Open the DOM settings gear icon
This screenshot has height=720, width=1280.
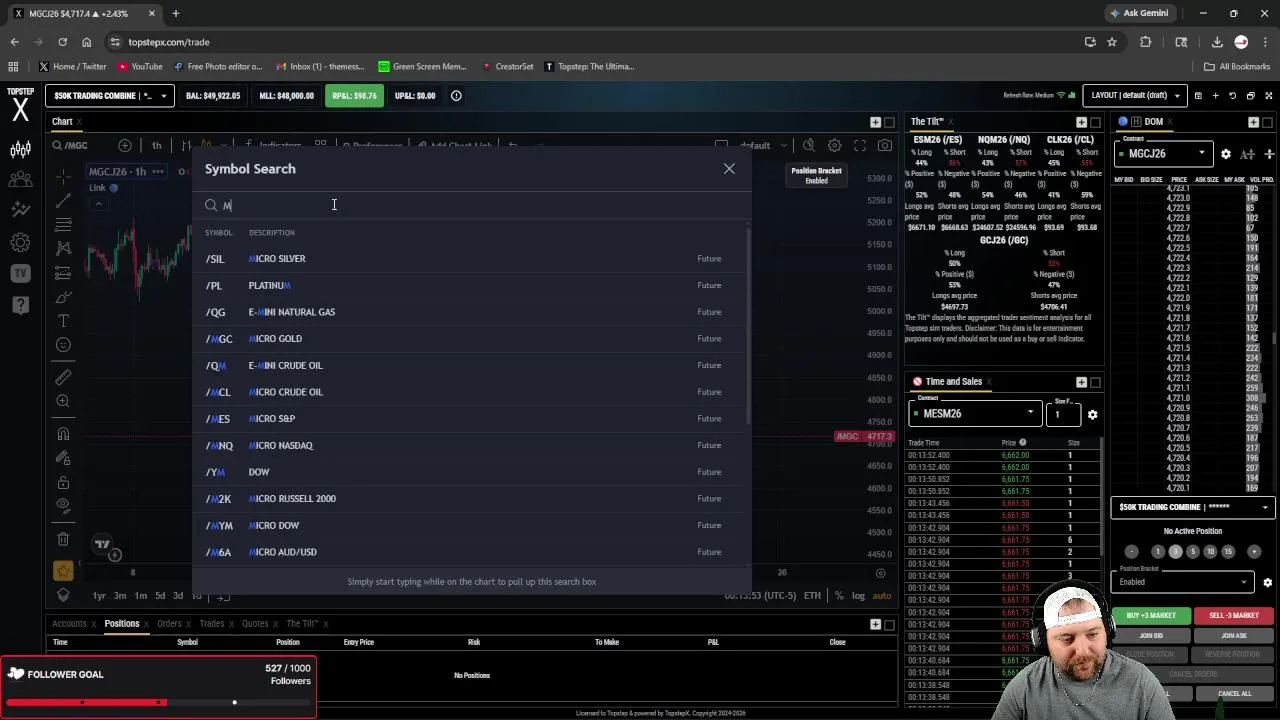pos(1226,154)
